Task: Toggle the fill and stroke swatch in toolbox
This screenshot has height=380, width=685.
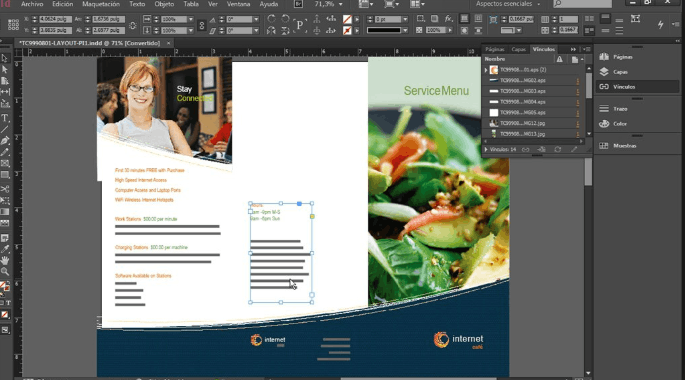Action: (4, 287)
